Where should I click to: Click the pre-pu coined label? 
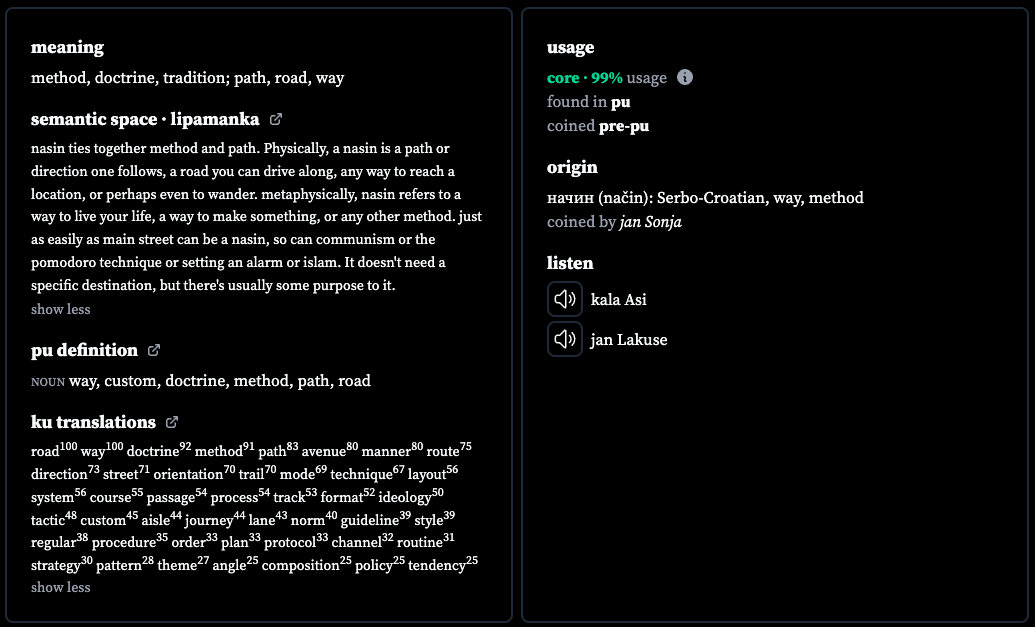click(624, 126)
